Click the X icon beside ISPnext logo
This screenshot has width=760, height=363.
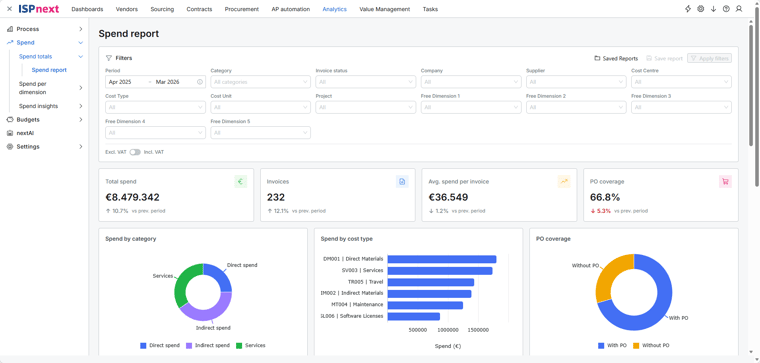(x=9, y=9)
